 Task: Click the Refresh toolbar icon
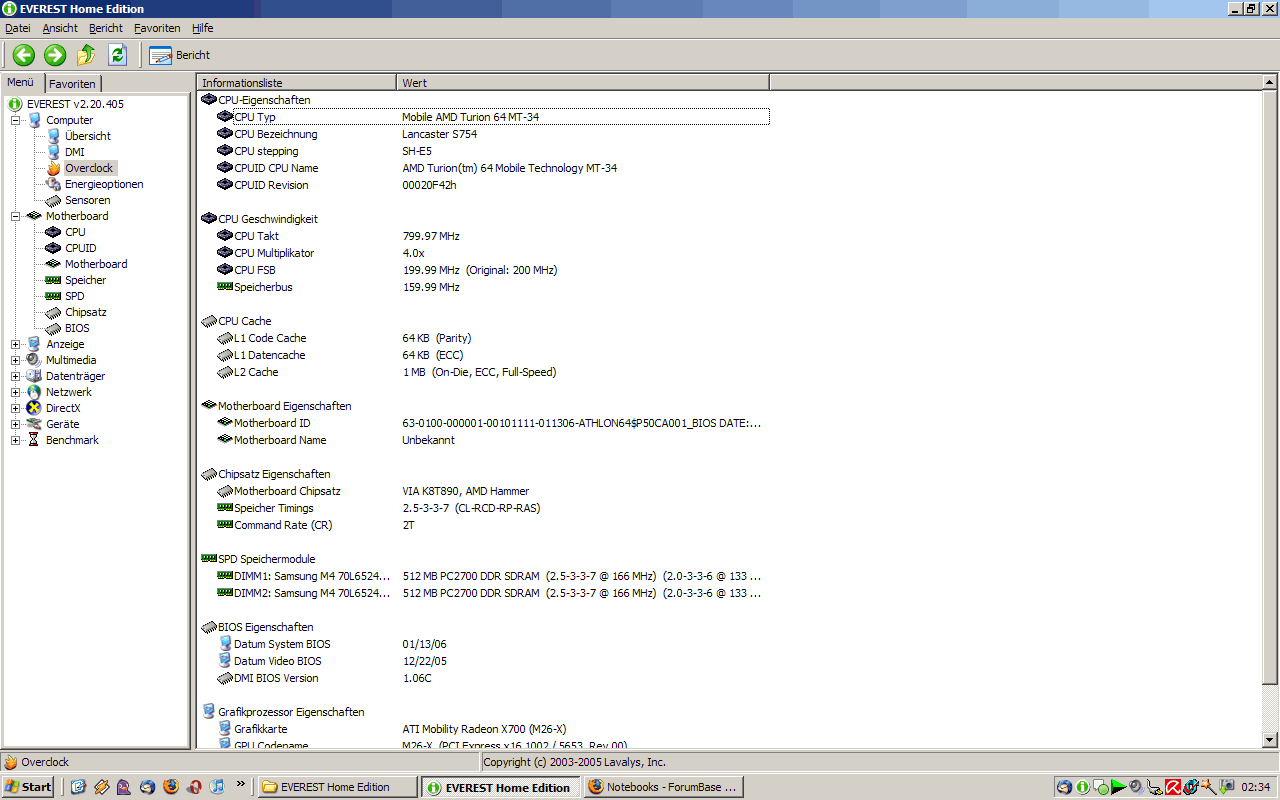(x=117, y=55)
